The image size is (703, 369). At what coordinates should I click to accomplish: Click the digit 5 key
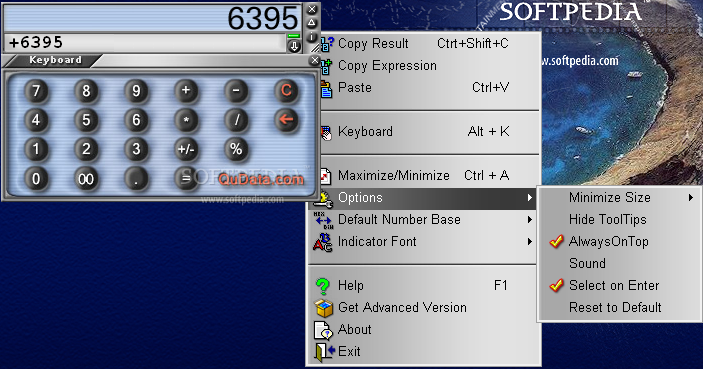(x=86, y=121)
